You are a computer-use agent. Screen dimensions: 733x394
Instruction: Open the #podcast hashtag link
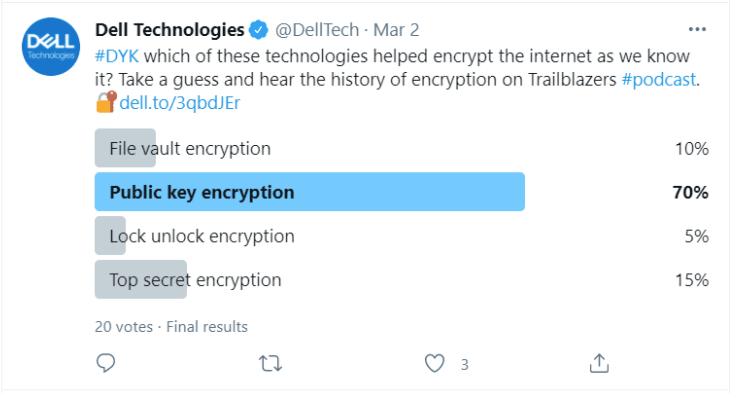[x=659, y=79]
